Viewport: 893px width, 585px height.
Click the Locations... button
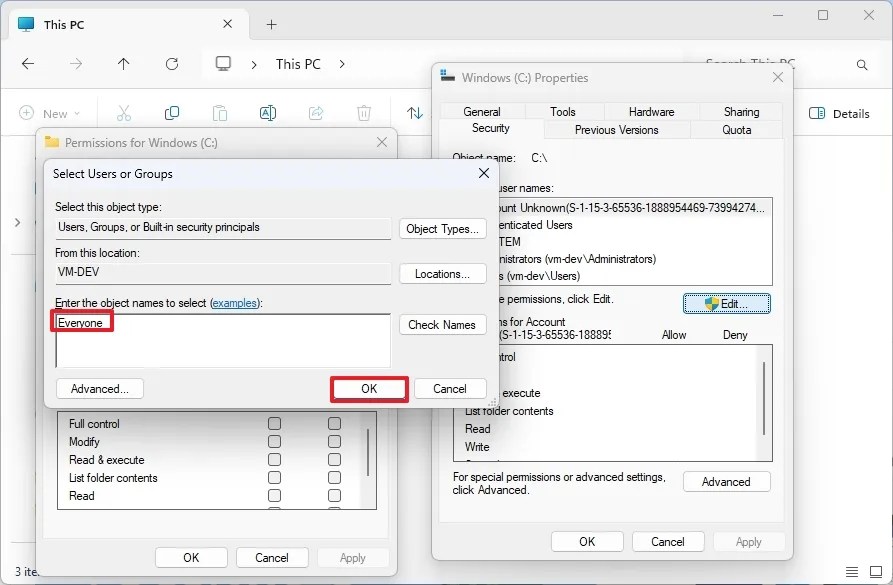tap(443, 274)
